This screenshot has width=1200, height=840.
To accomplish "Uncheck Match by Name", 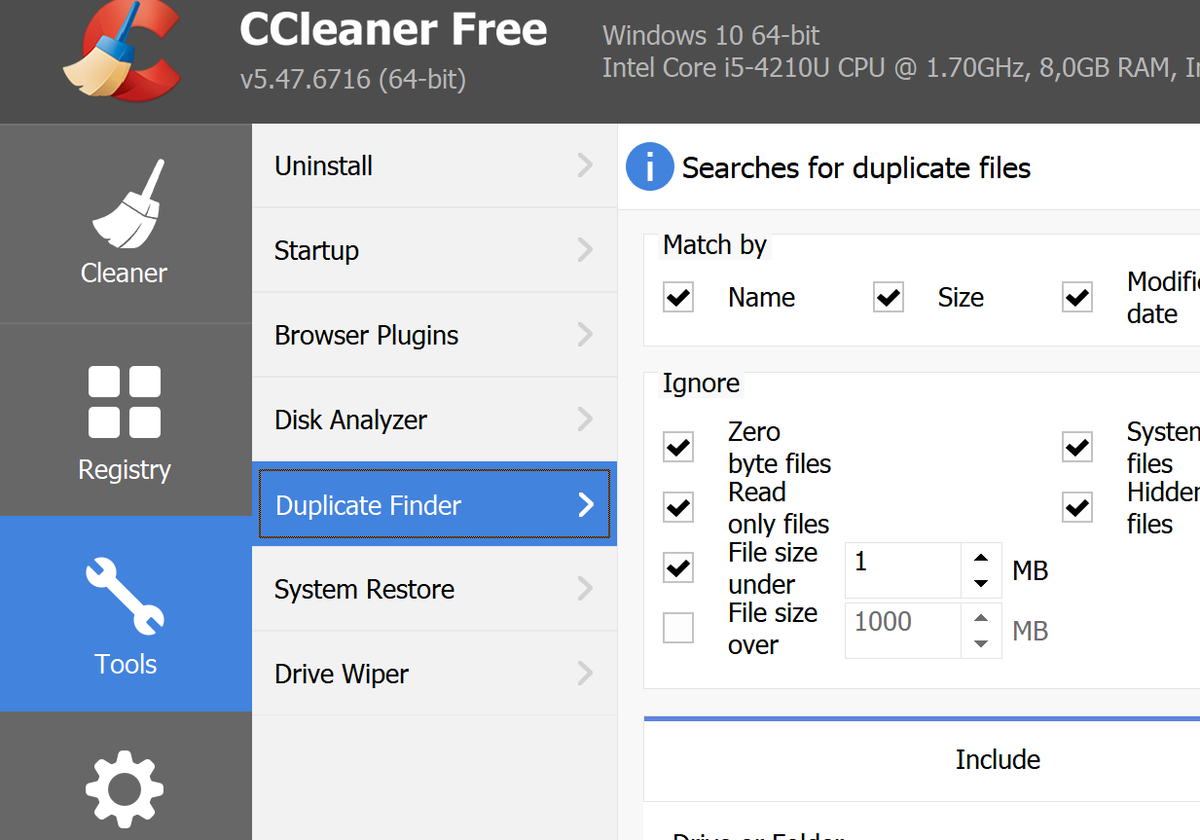I will [678, 297].
